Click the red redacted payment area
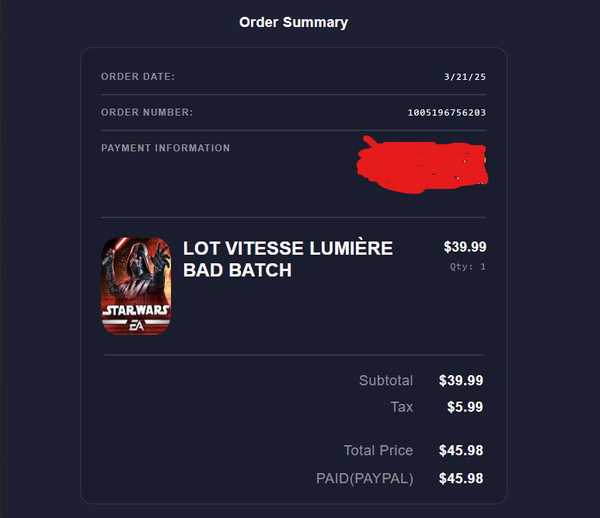This screenshot has width=600, height=518. 422,166
